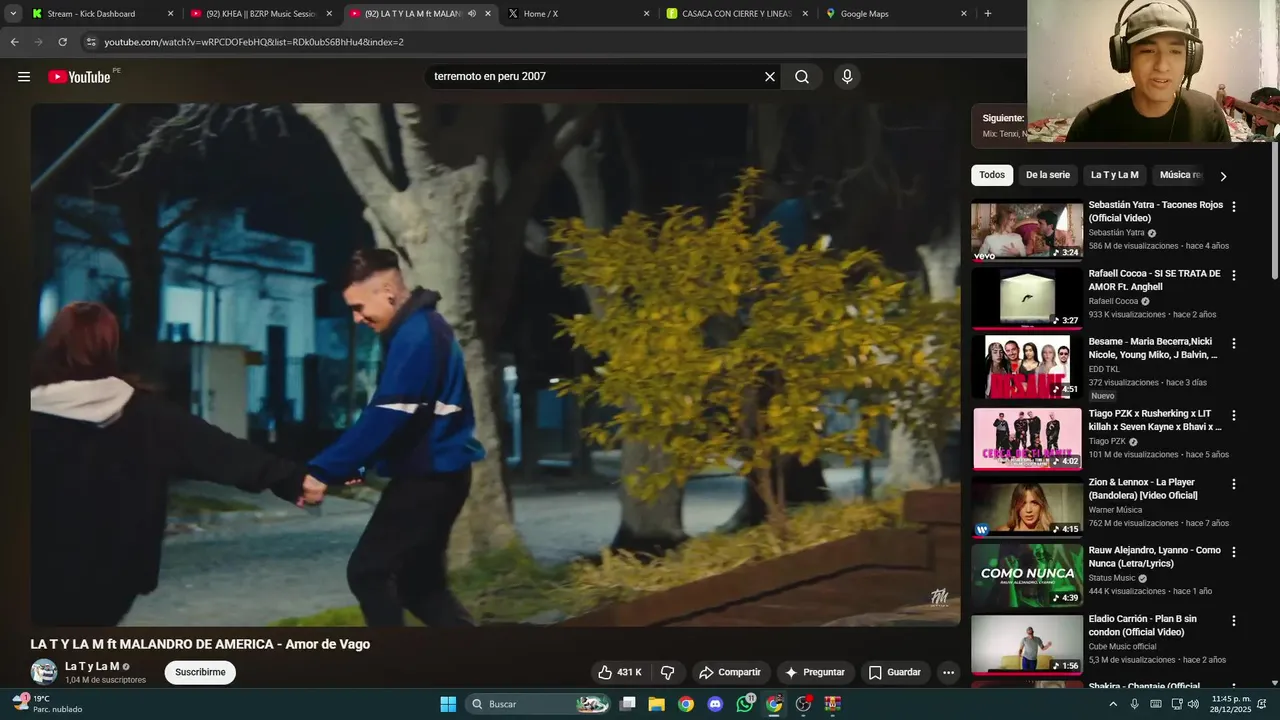Like the video with thumbs up 431 K
This screenshot has height=720, width=1280.
coord(620,672)
